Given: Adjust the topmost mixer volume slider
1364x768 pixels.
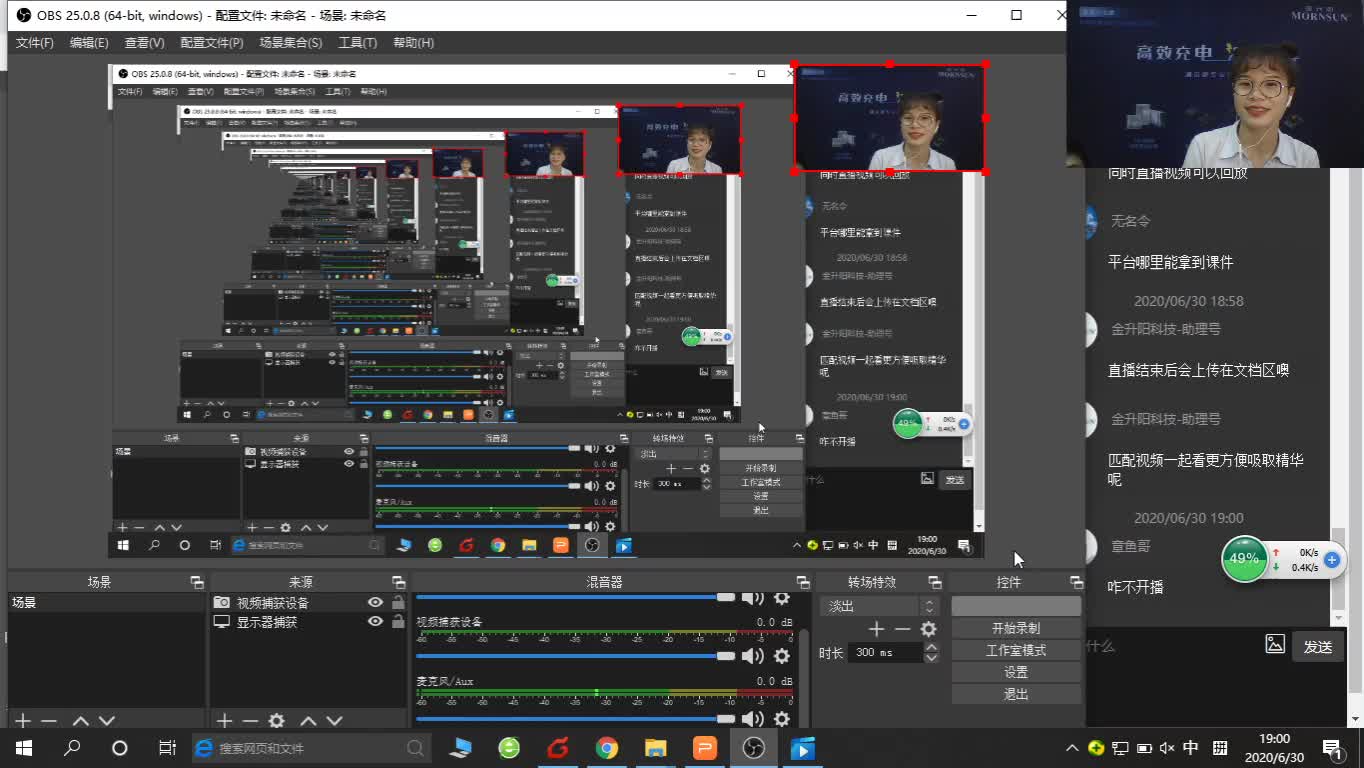Looking at the screenshot, I should pos(575,597).
